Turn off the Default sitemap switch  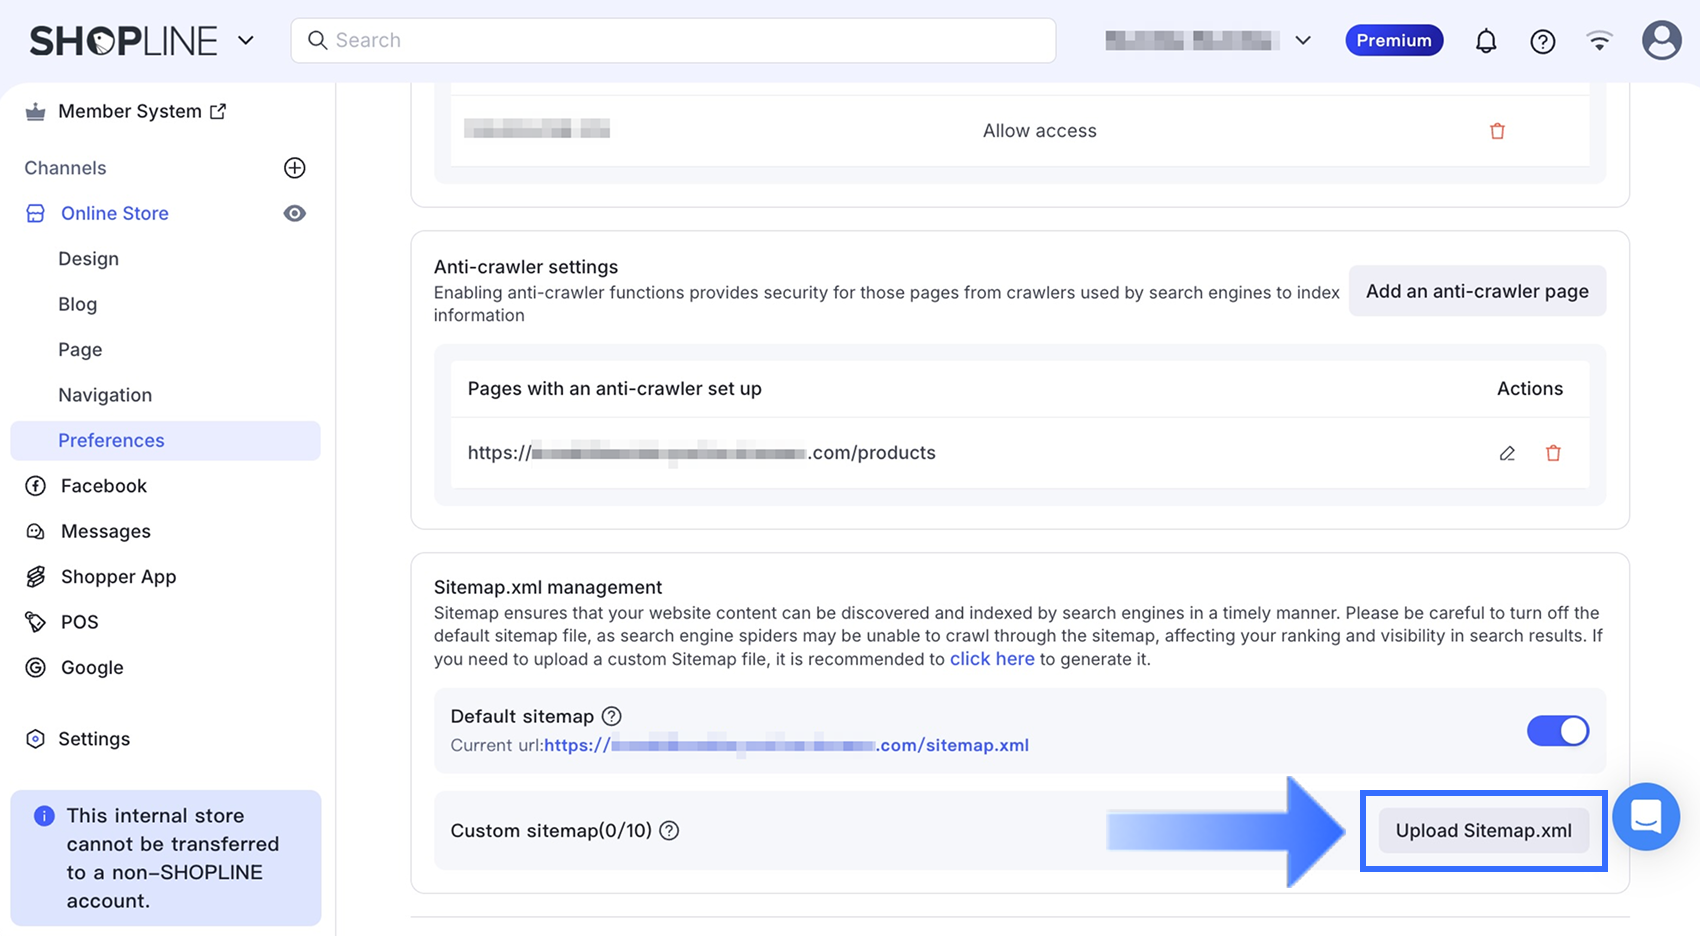[x=1557, y=731]
